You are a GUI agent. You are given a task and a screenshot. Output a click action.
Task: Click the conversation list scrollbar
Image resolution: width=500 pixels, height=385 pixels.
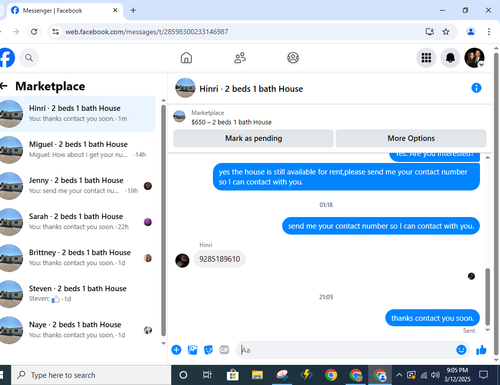coord(163,220)
